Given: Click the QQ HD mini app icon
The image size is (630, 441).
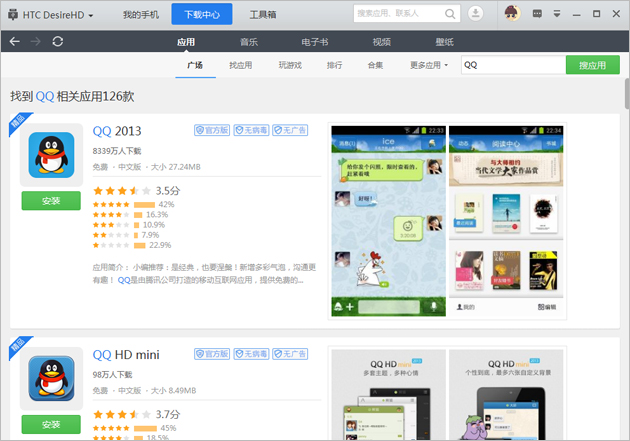Looking at the screenshot, I should tap(51, 379).
